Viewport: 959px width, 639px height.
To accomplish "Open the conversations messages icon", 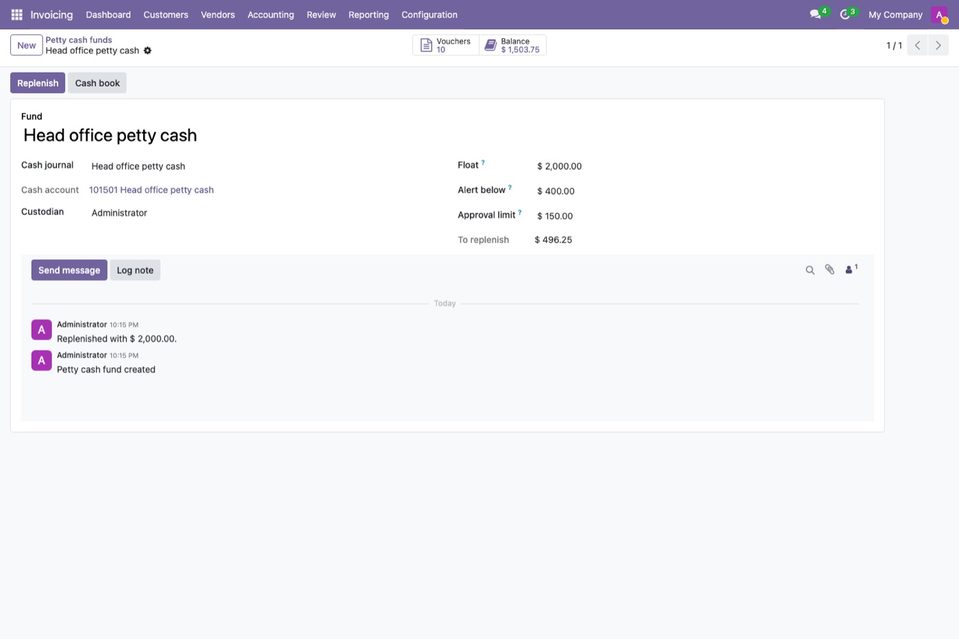I will click(815, 14).
